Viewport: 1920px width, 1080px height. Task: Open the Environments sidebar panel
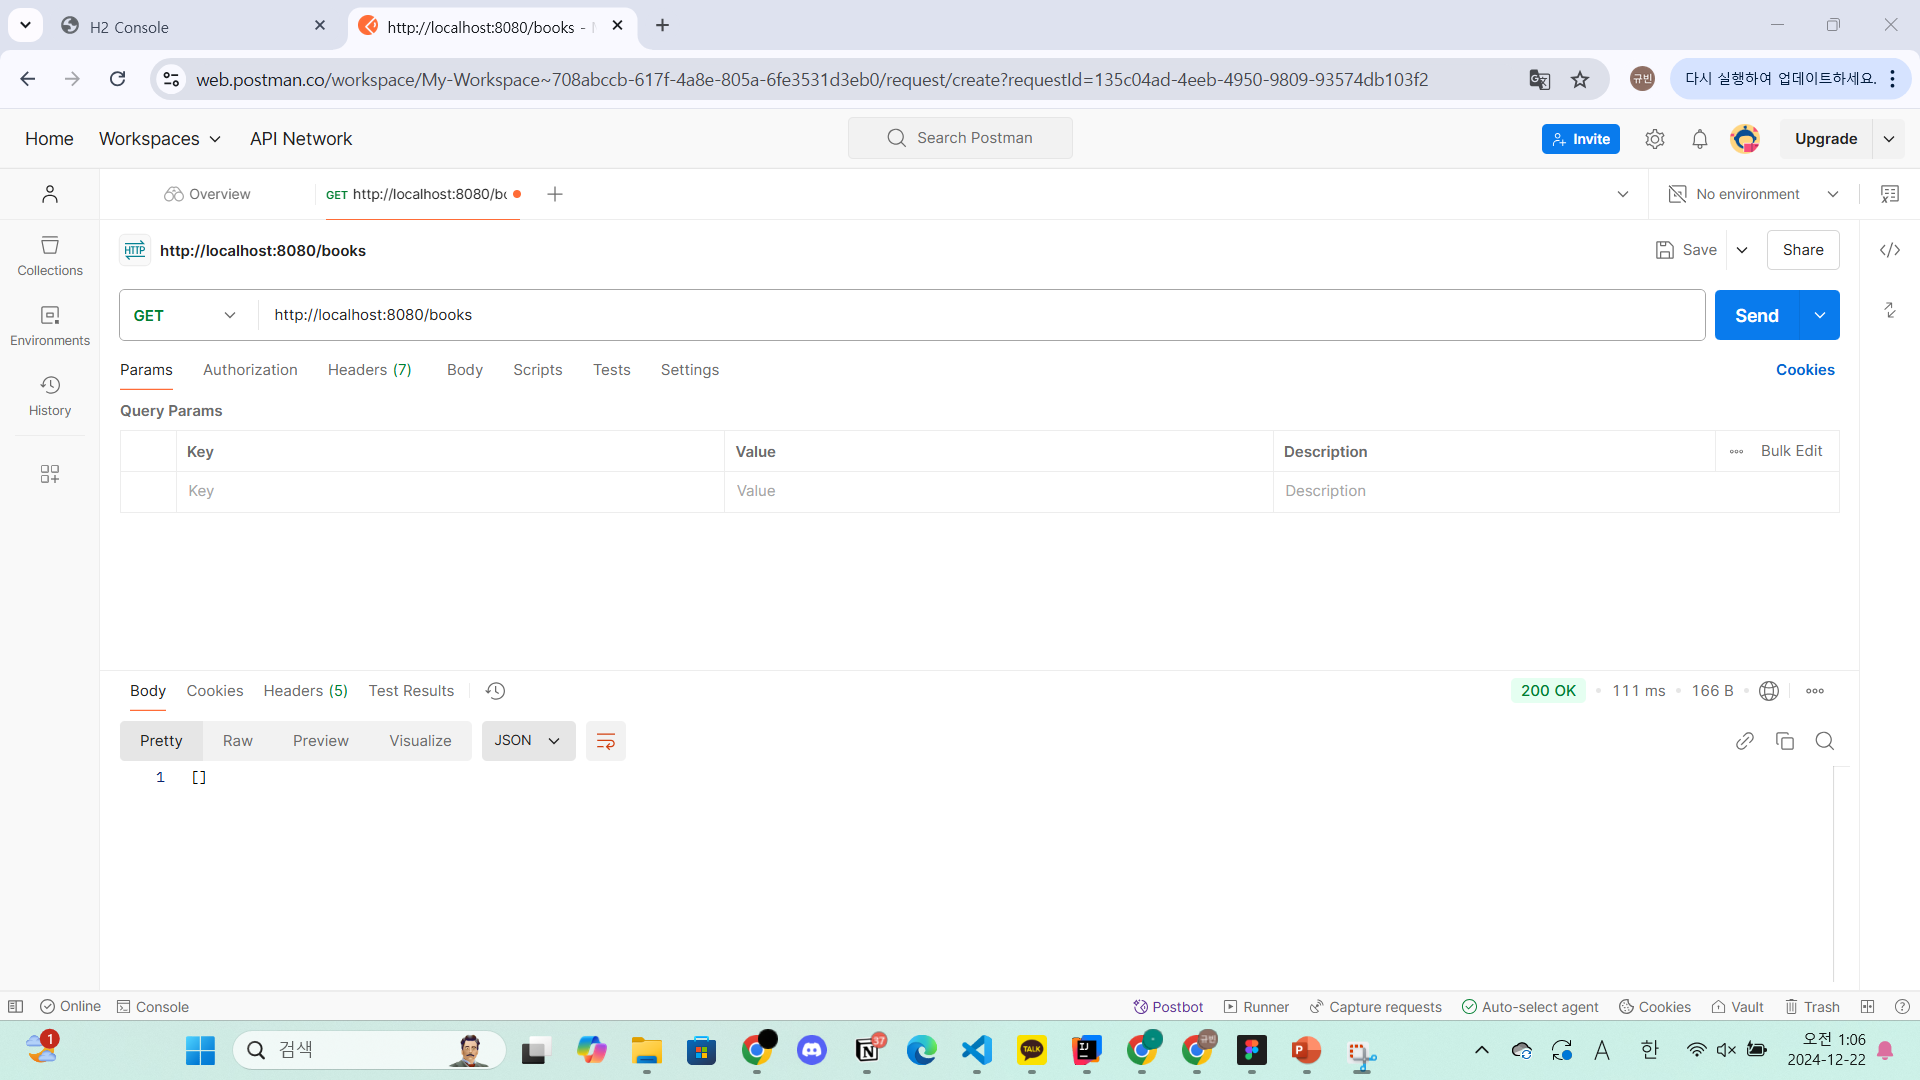pos(50,326)
